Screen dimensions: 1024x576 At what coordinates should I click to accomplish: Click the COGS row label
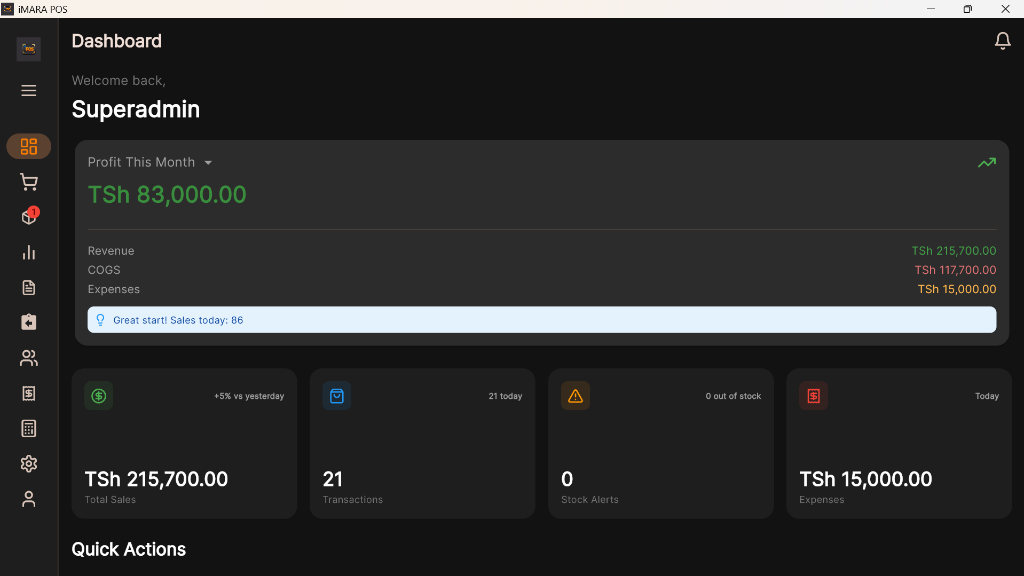tap(104, 270)
